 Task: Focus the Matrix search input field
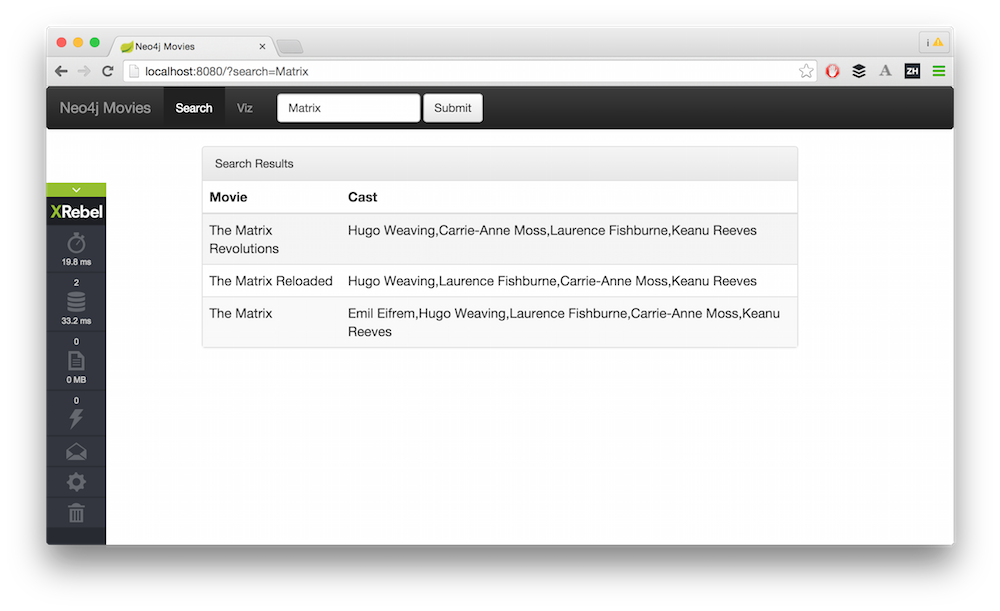[x=348, y=108]
